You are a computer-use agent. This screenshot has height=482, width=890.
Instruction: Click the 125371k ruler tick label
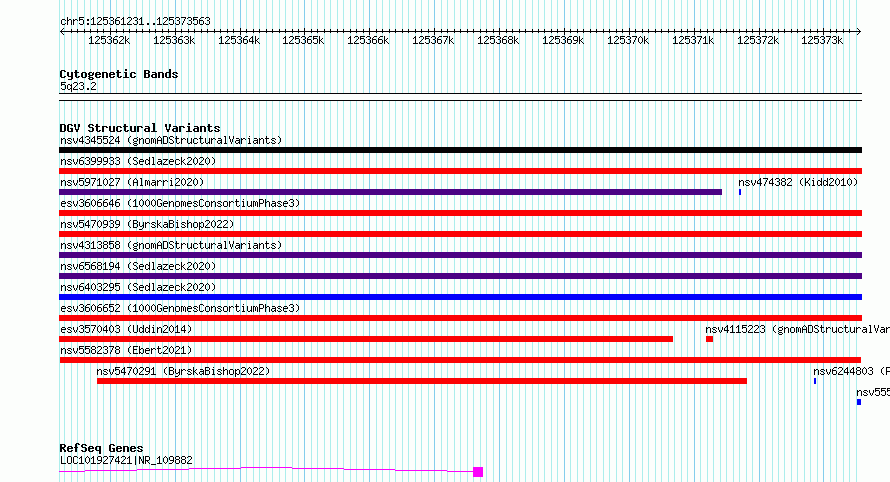(693, 41)
